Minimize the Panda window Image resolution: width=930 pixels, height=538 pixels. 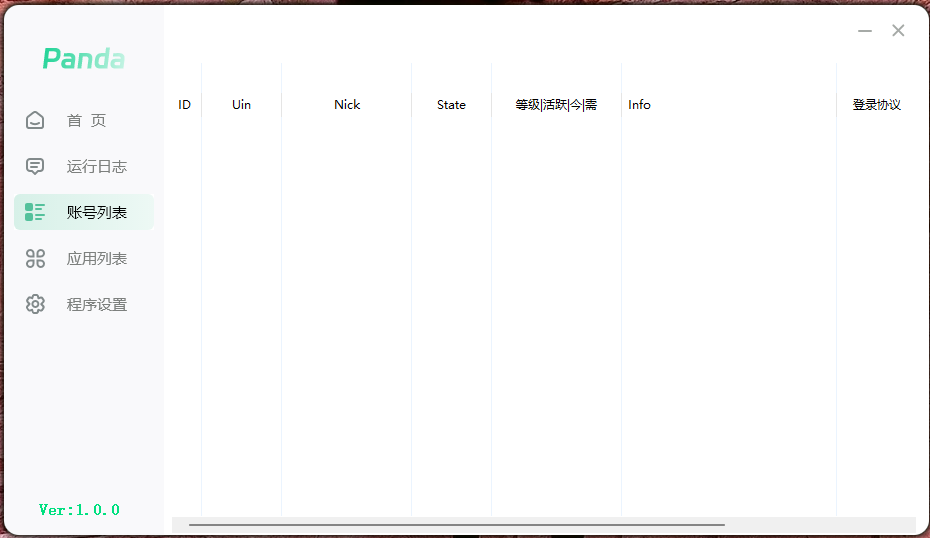tap(865, 31)
